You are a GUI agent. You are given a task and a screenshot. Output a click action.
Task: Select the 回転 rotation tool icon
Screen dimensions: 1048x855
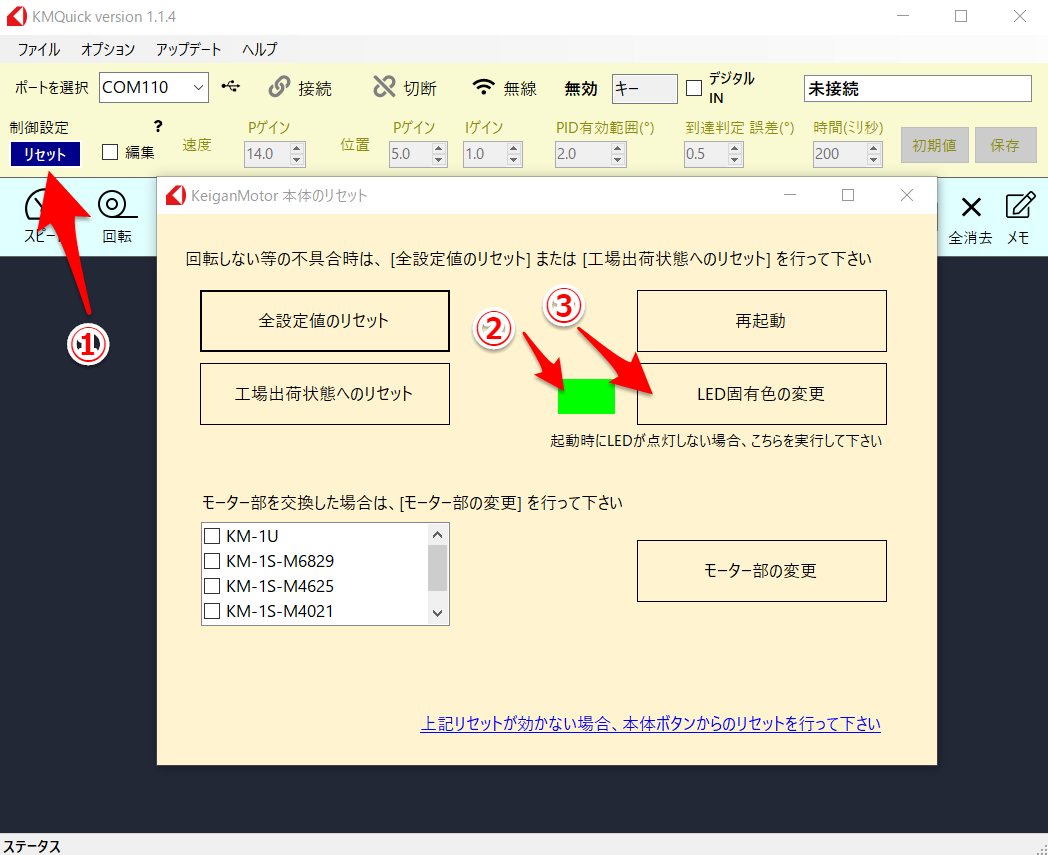pos(117,205)
